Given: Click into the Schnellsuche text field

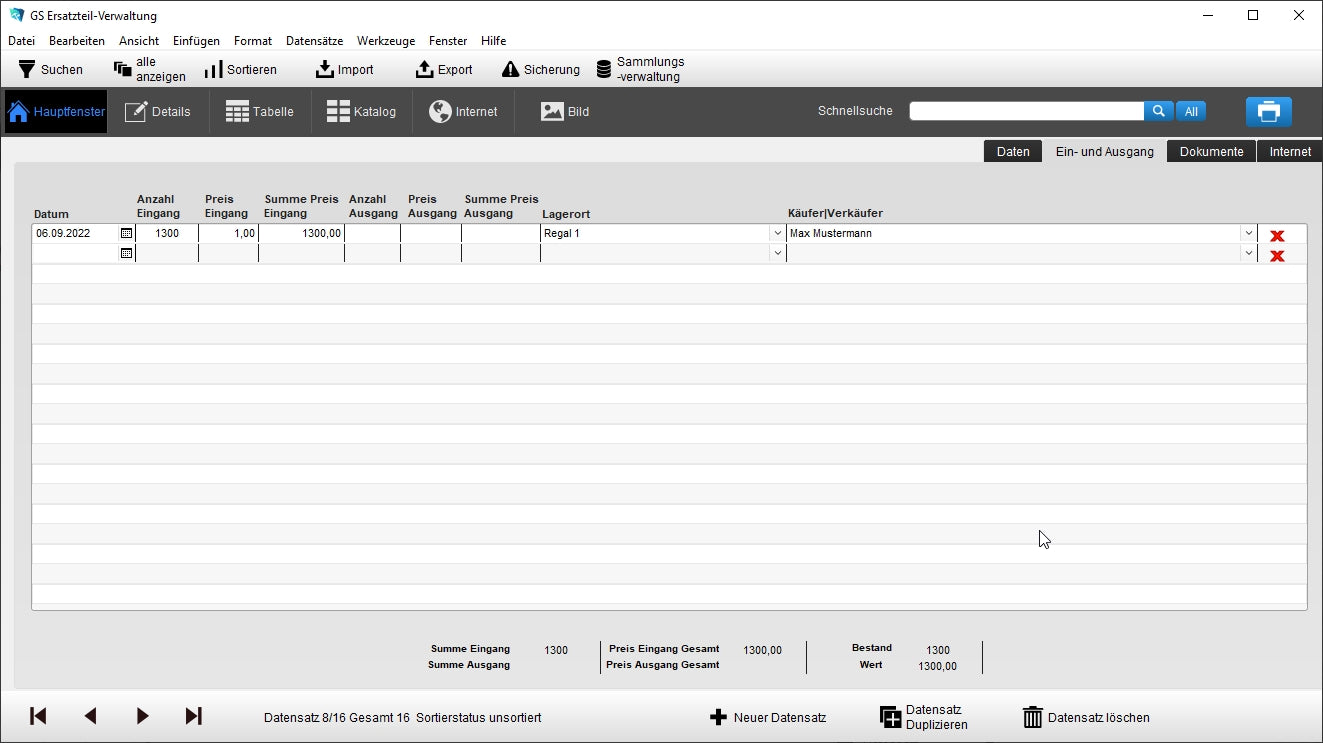Looking at the screenshot, I should pos(1026,111).
